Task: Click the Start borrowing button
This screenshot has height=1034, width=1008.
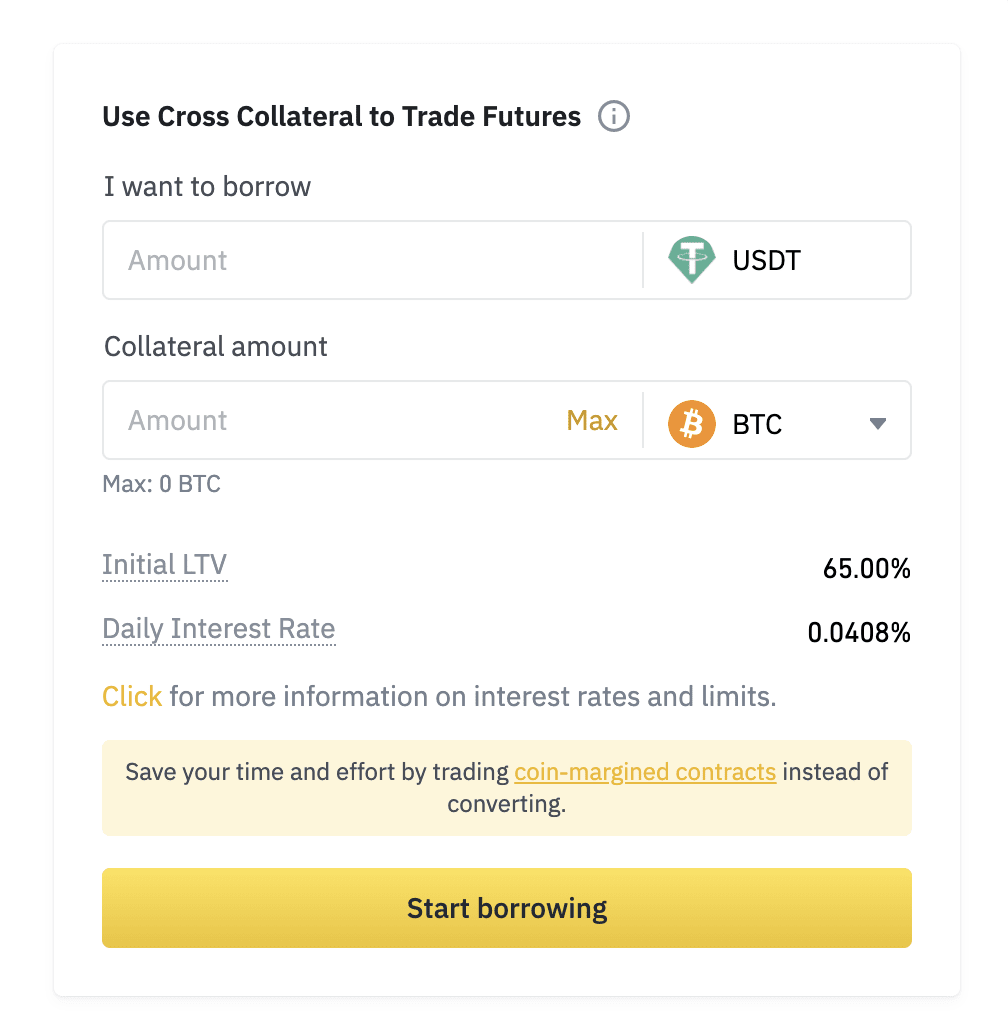Action: 506,908
